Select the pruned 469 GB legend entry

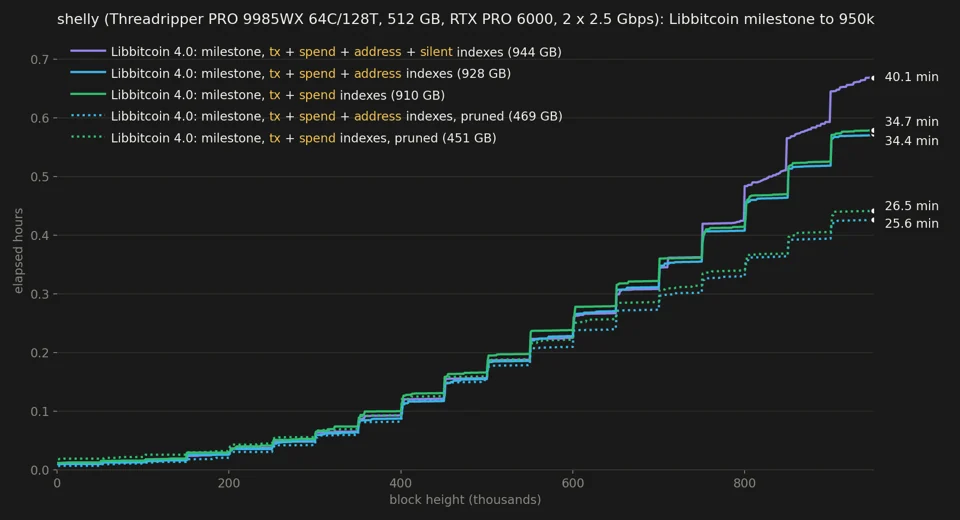coord(336,116)
